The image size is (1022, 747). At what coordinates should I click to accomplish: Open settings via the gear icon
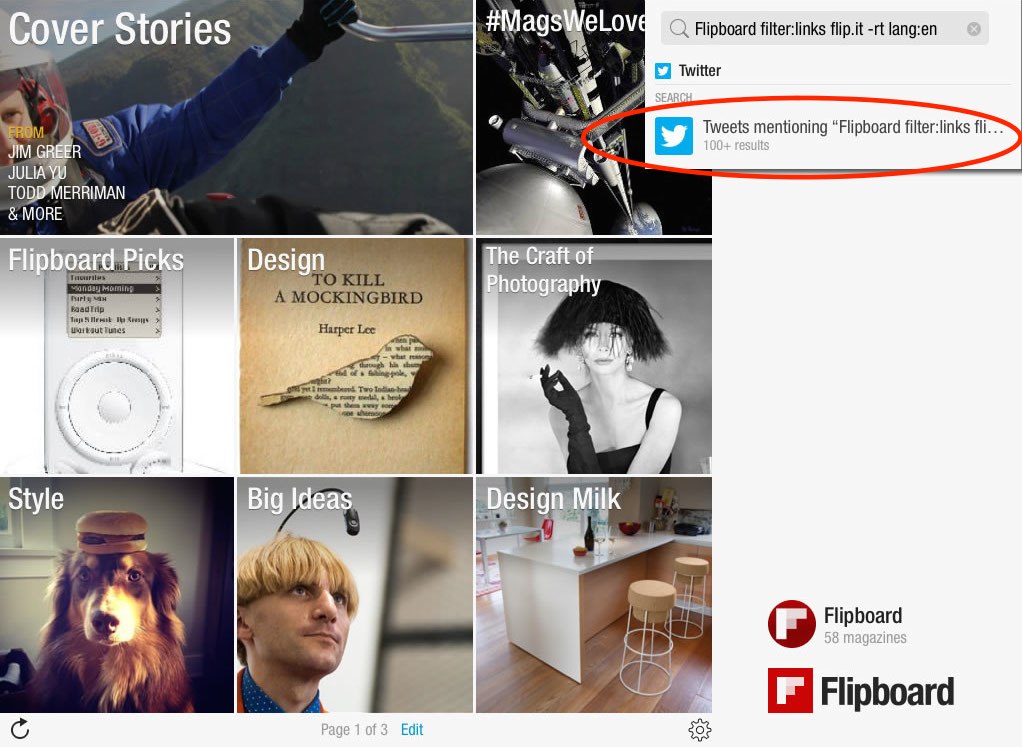click(699, 729)
